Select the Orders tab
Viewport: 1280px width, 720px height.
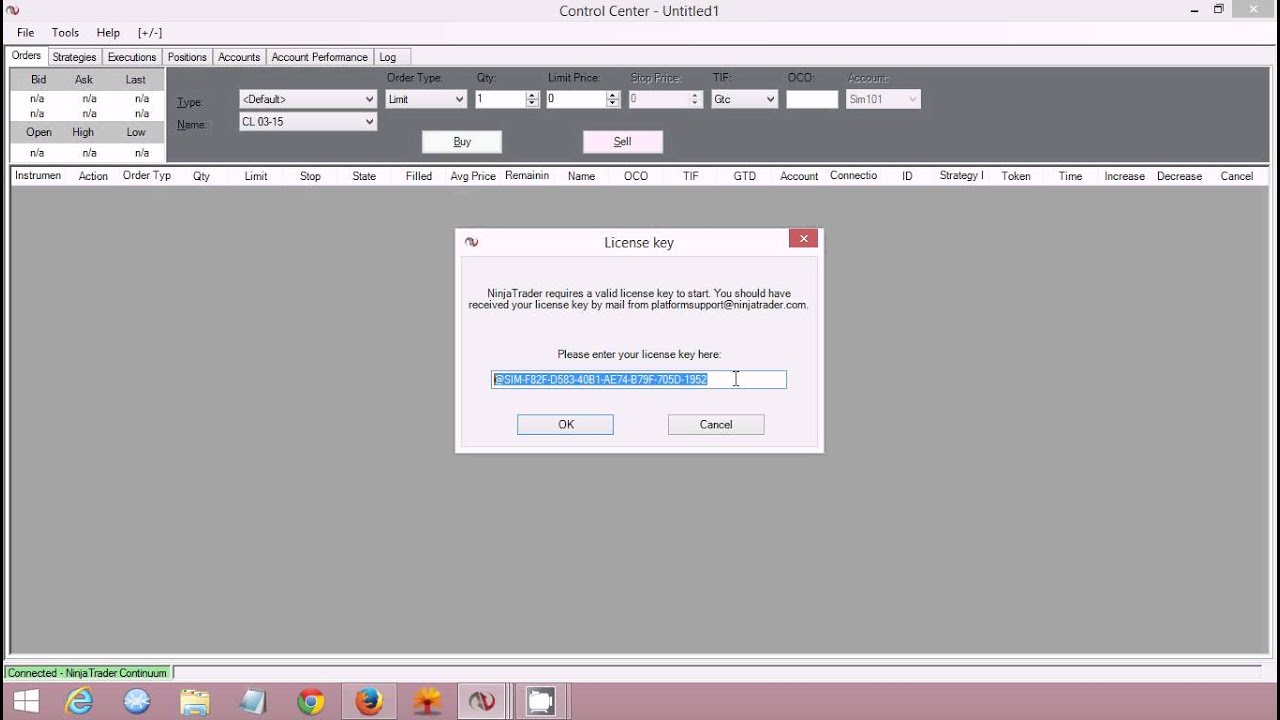27,56
